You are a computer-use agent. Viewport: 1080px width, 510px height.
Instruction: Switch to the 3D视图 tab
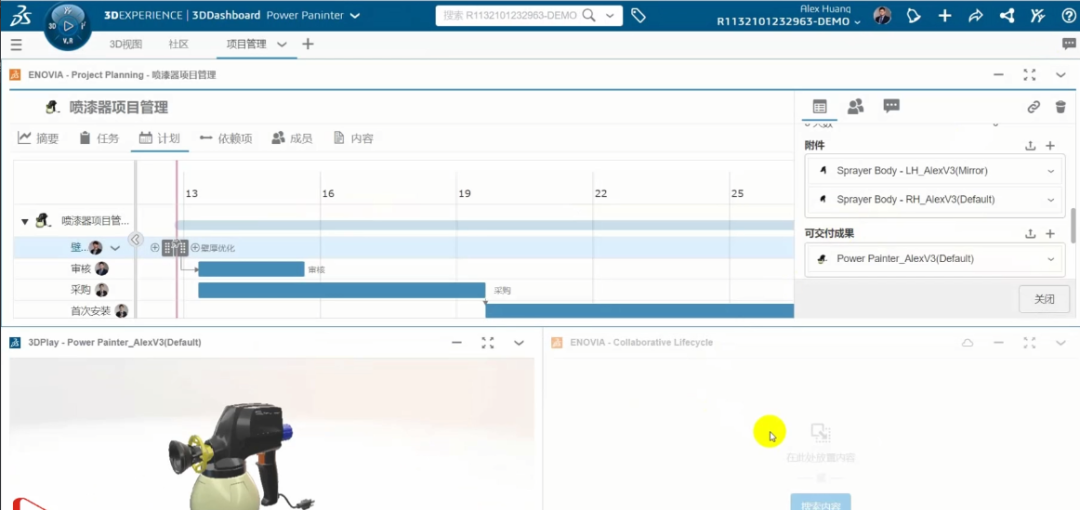point(125,44)
